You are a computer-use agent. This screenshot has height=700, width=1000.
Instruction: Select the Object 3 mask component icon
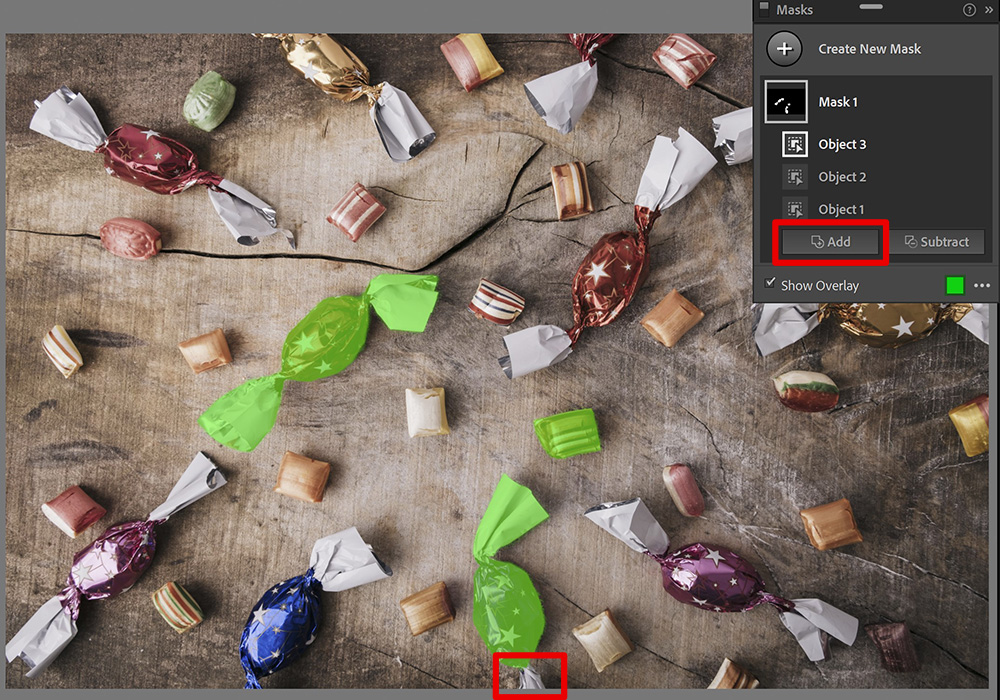pos(795,144)
